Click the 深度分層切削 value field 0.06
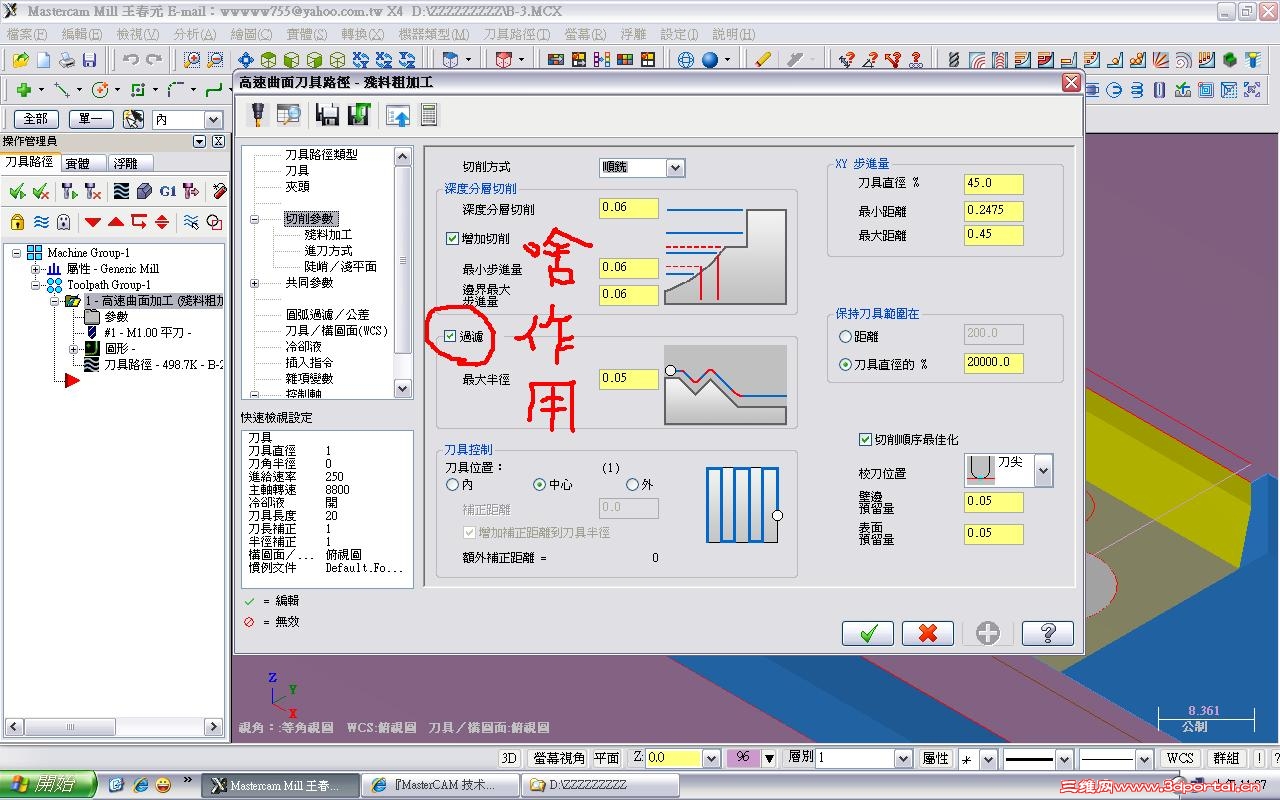1280x800 pixels. [x=630, y=208]
